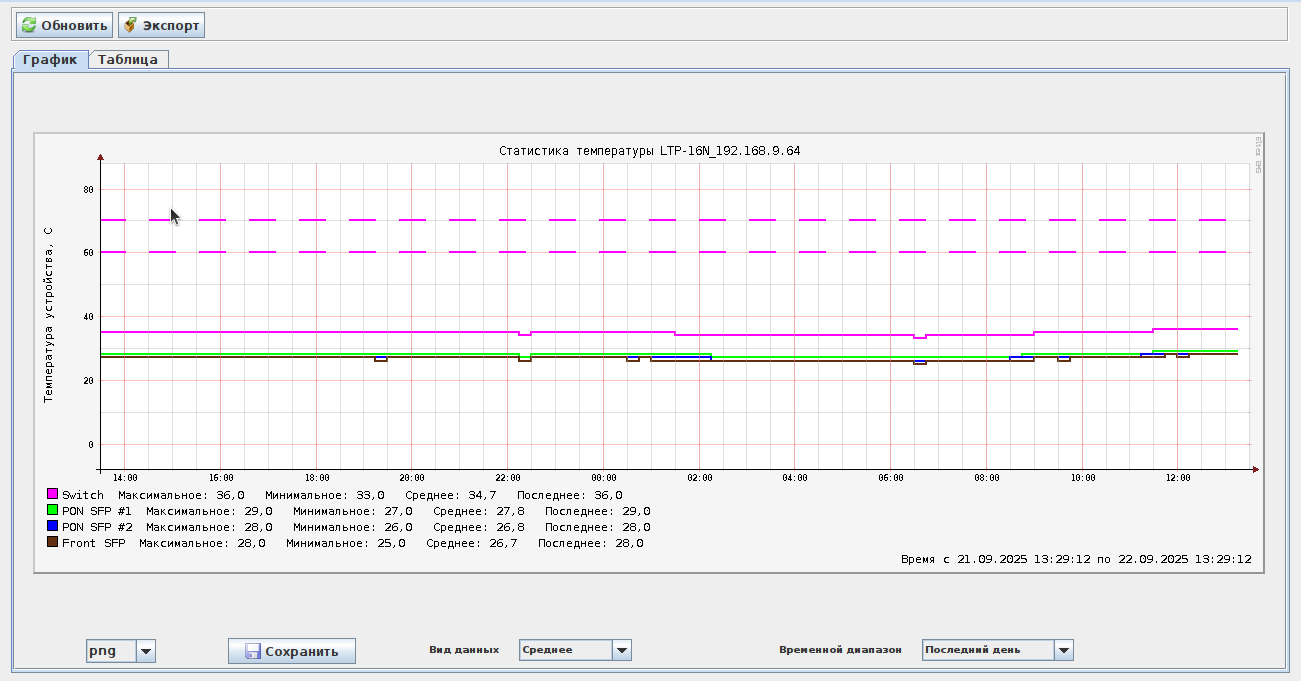1301x681 pixels.
Task: Click the Y-axis label Температура устройства
Action: pyautogui.click(x=48, y=314)
